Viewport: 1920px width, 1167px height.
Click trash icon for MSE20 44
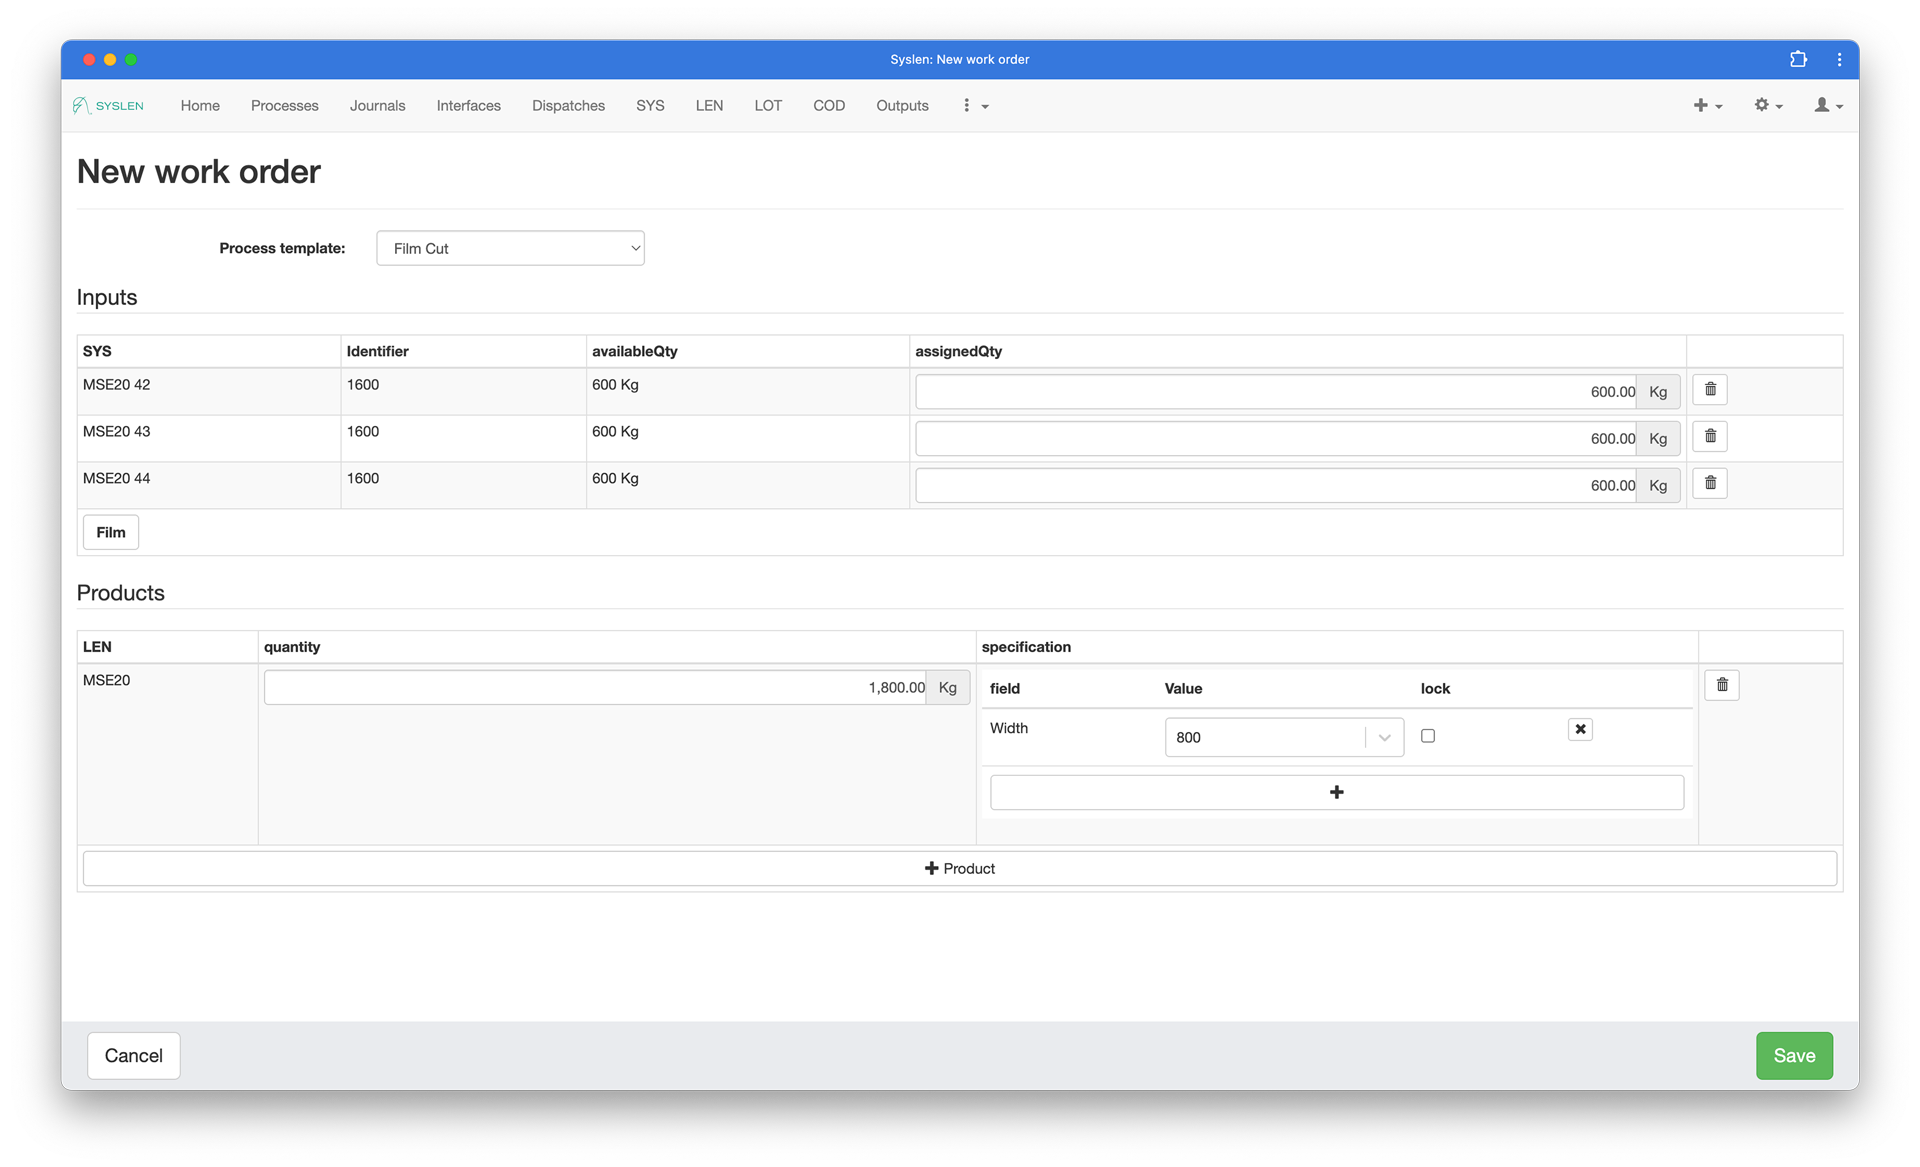[1710, 484]
